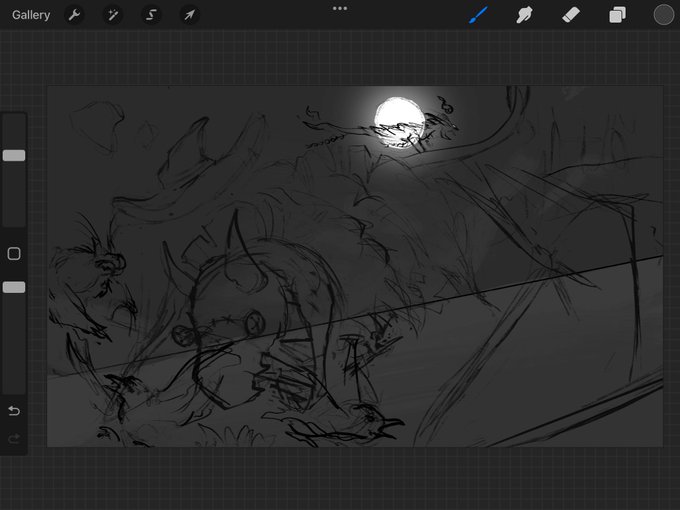Tap the sketched bird near the canvas bottom
This screenshot has height=510, width=680.
(343, 425)
